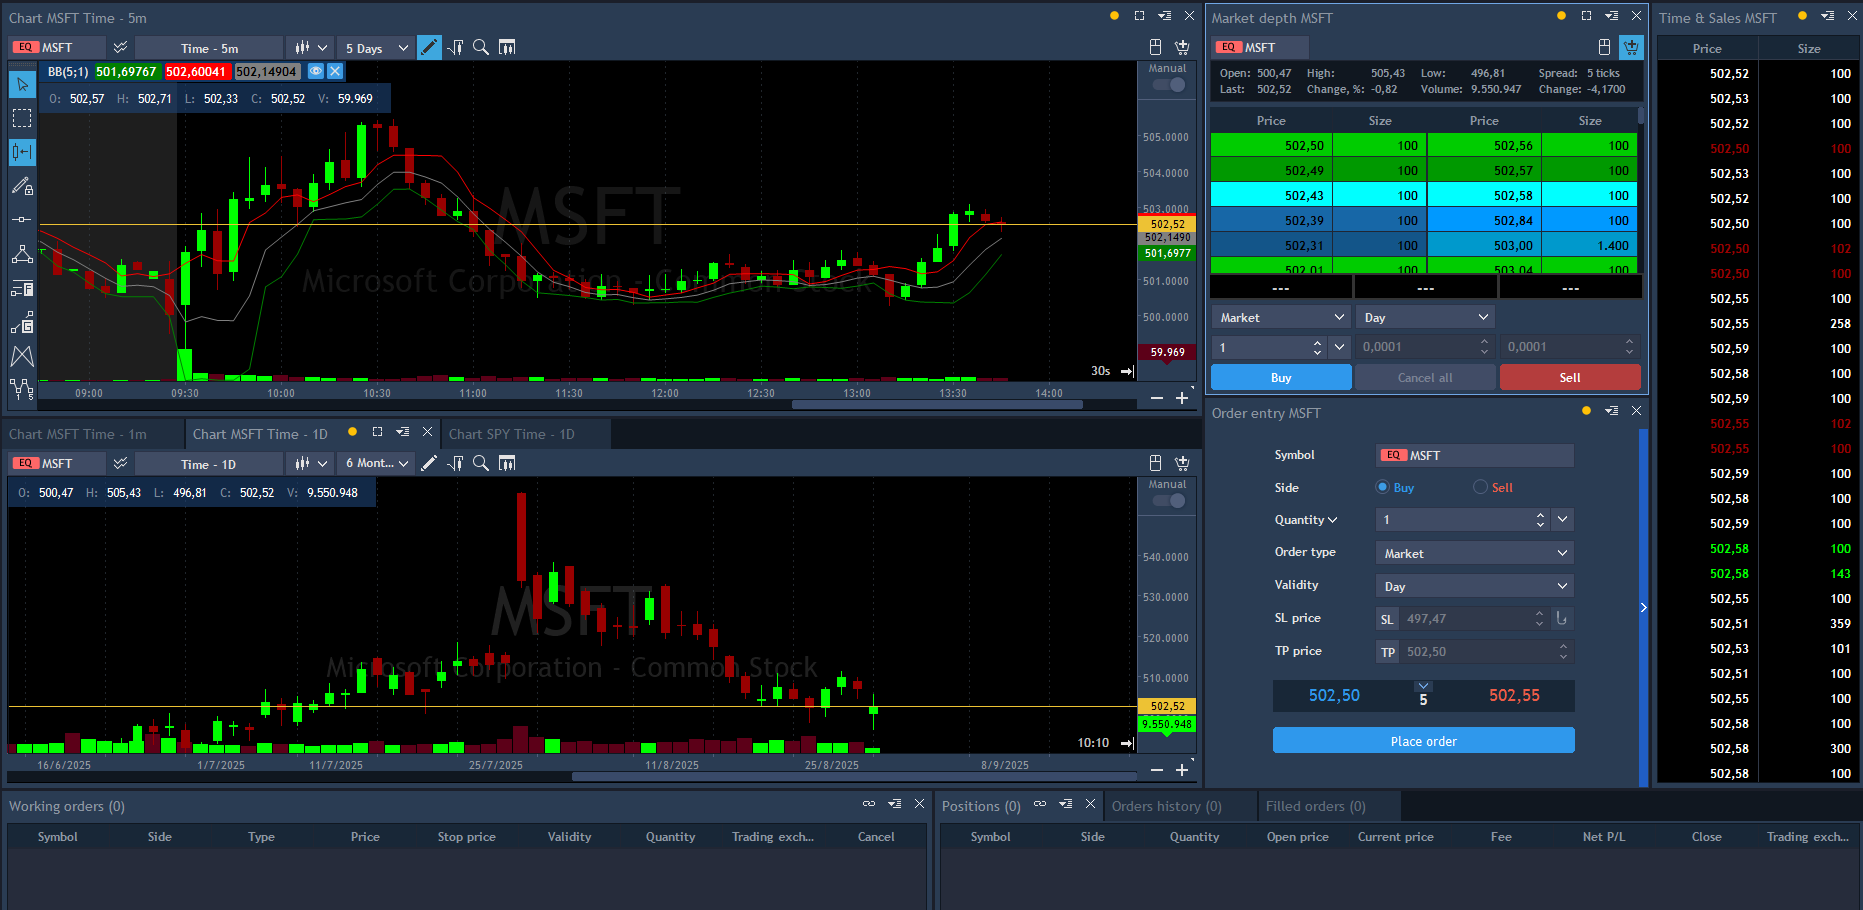
Task: Switch to Chart SPY Time - 1D tab
Action: point(512,434)
